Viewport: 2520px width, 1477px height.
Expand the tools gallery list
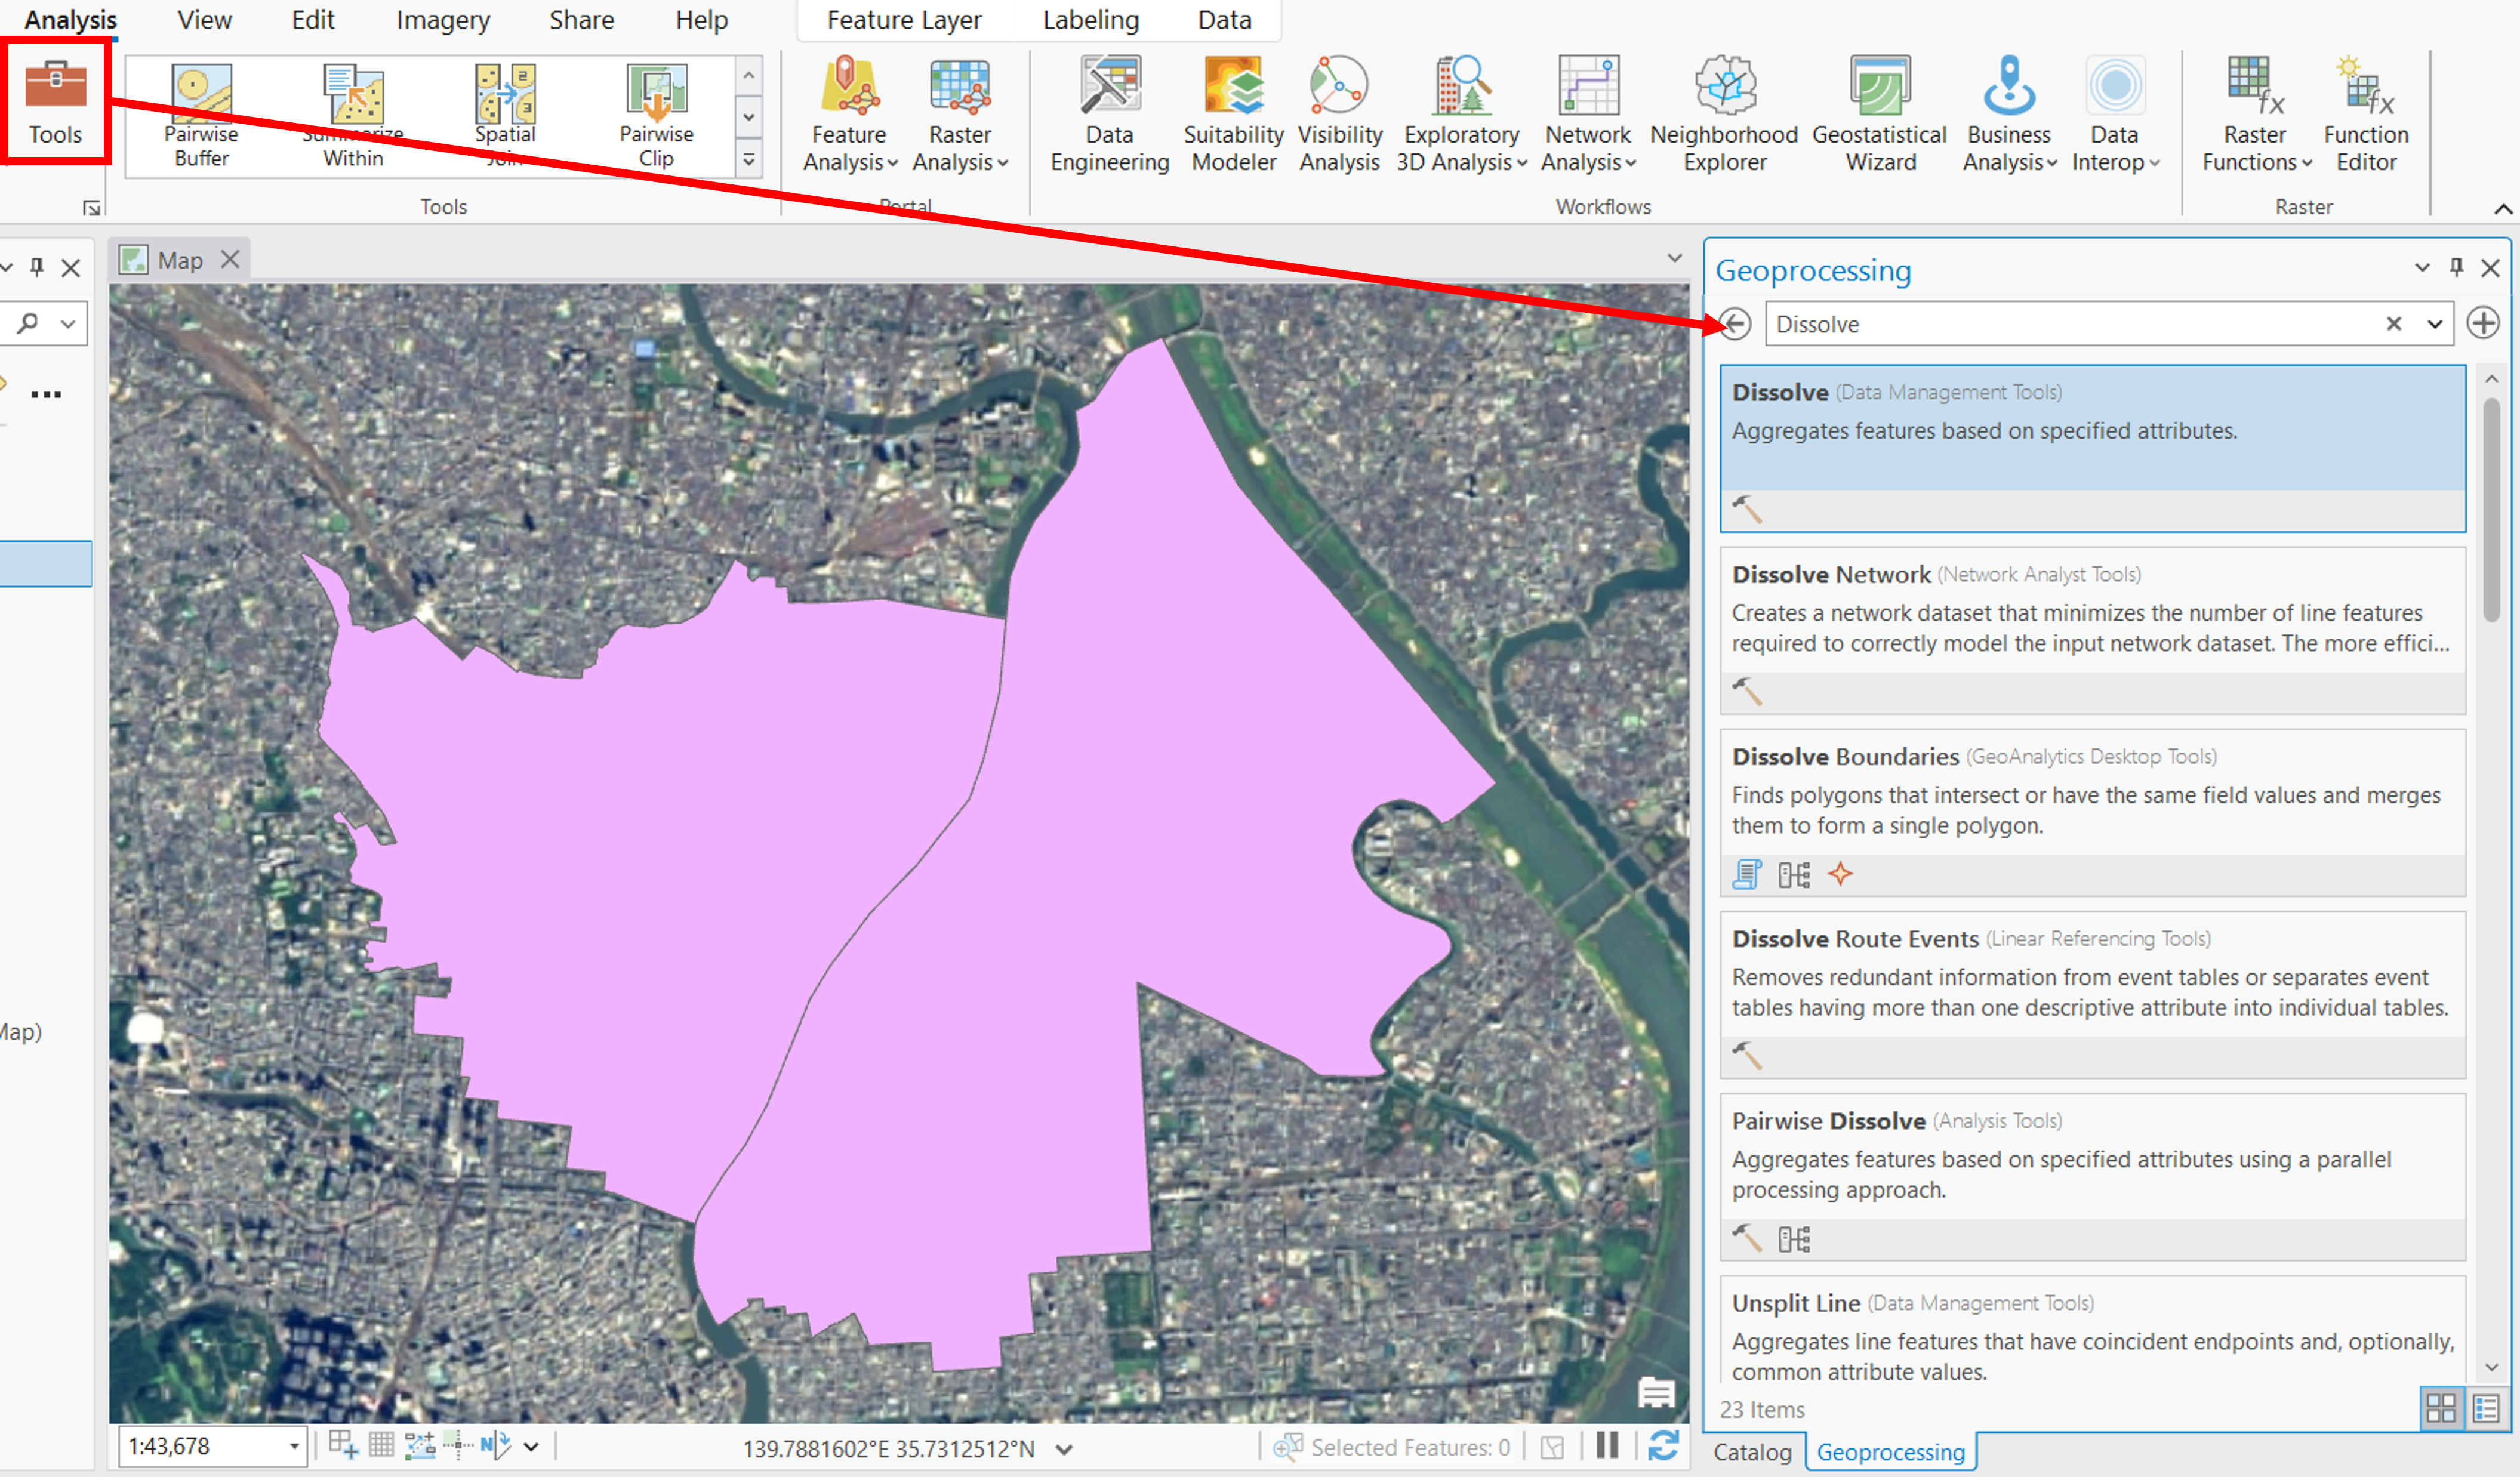[749, 159]
